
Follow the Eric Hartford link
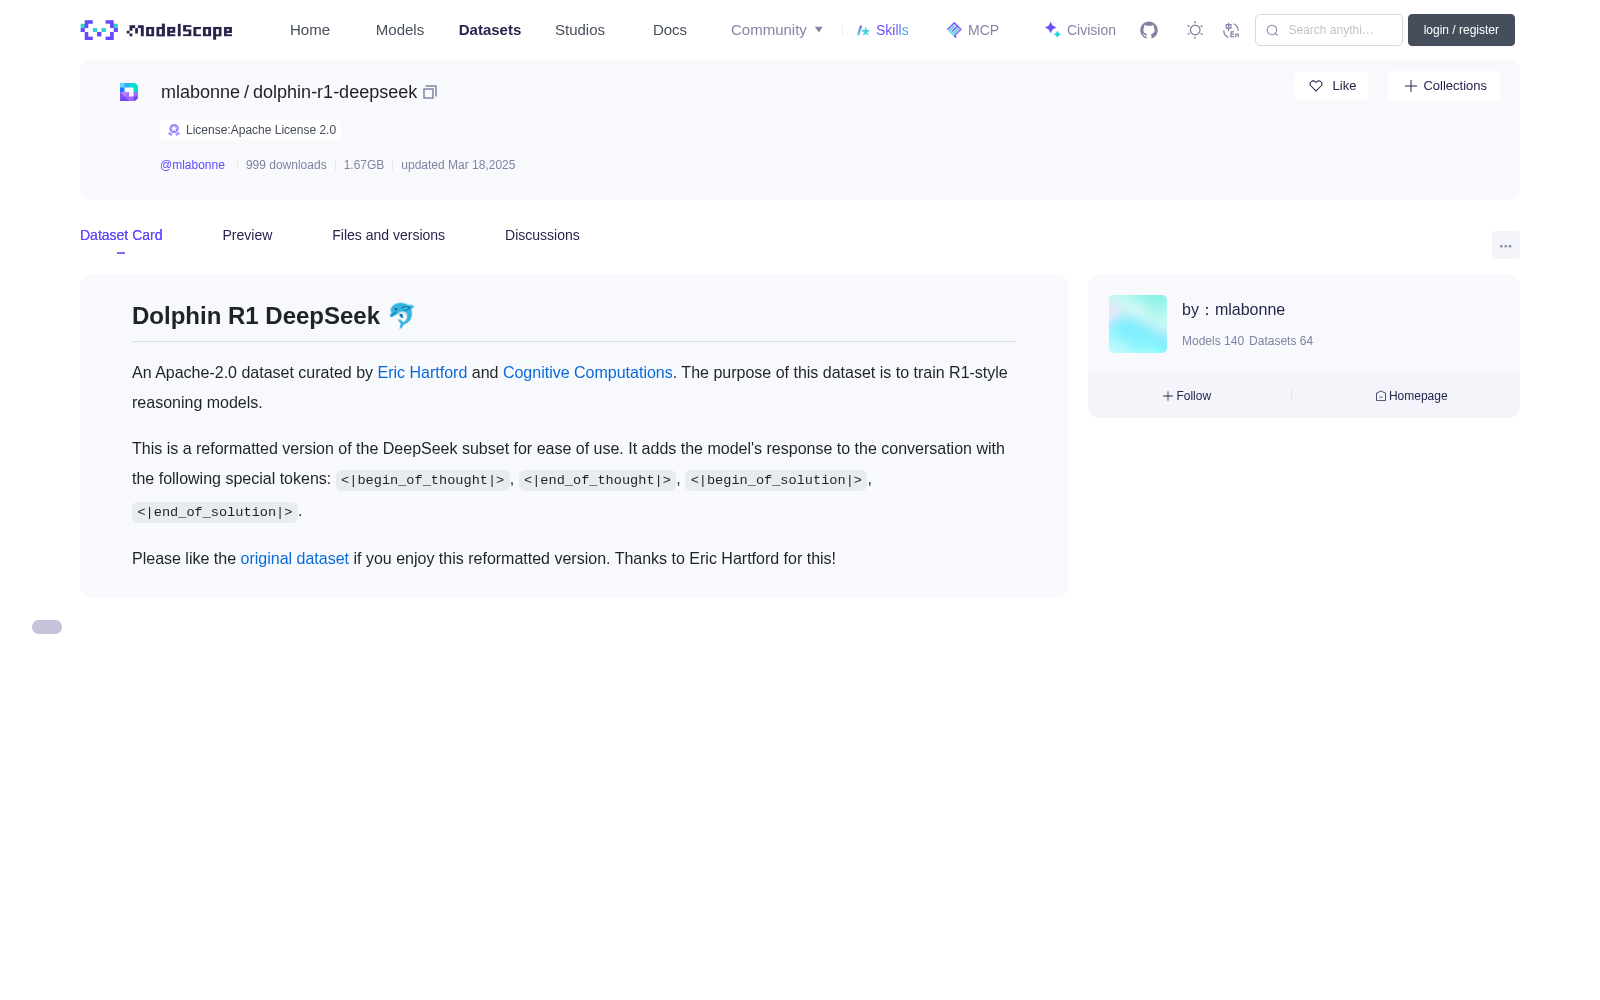[422, 372]
